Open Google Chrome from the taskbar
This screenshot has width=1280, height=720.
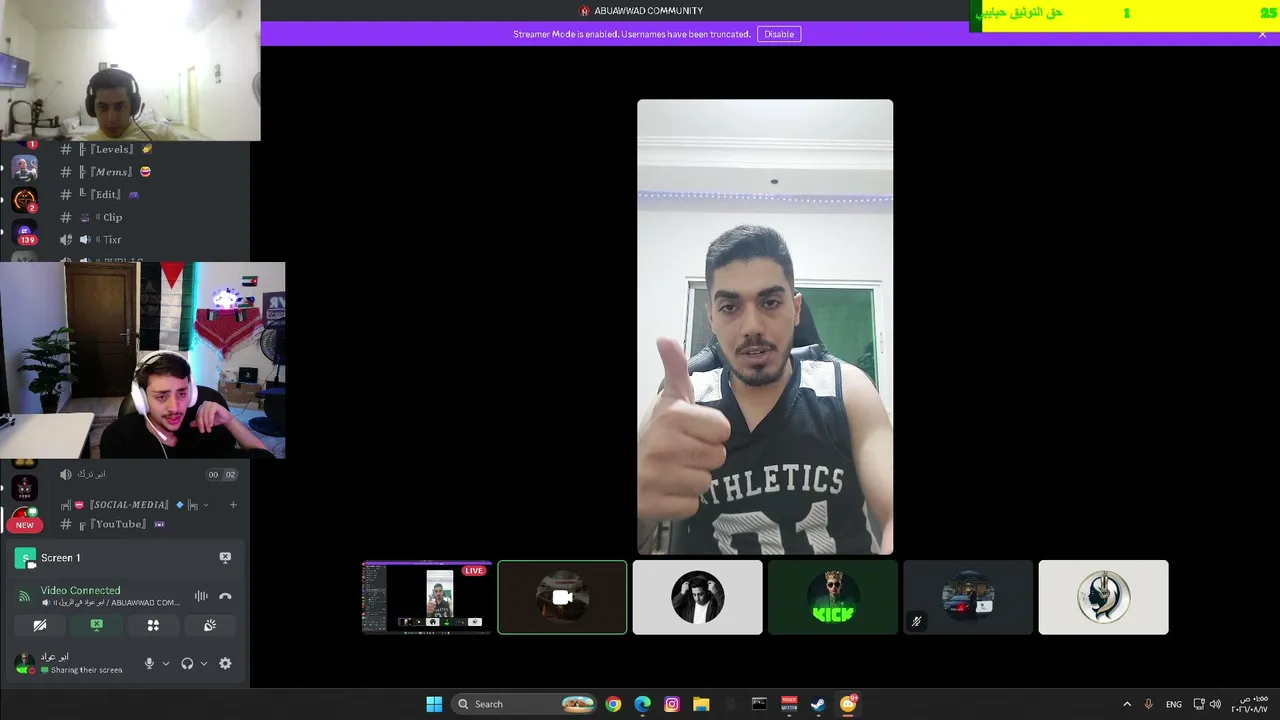pos(613,704)
